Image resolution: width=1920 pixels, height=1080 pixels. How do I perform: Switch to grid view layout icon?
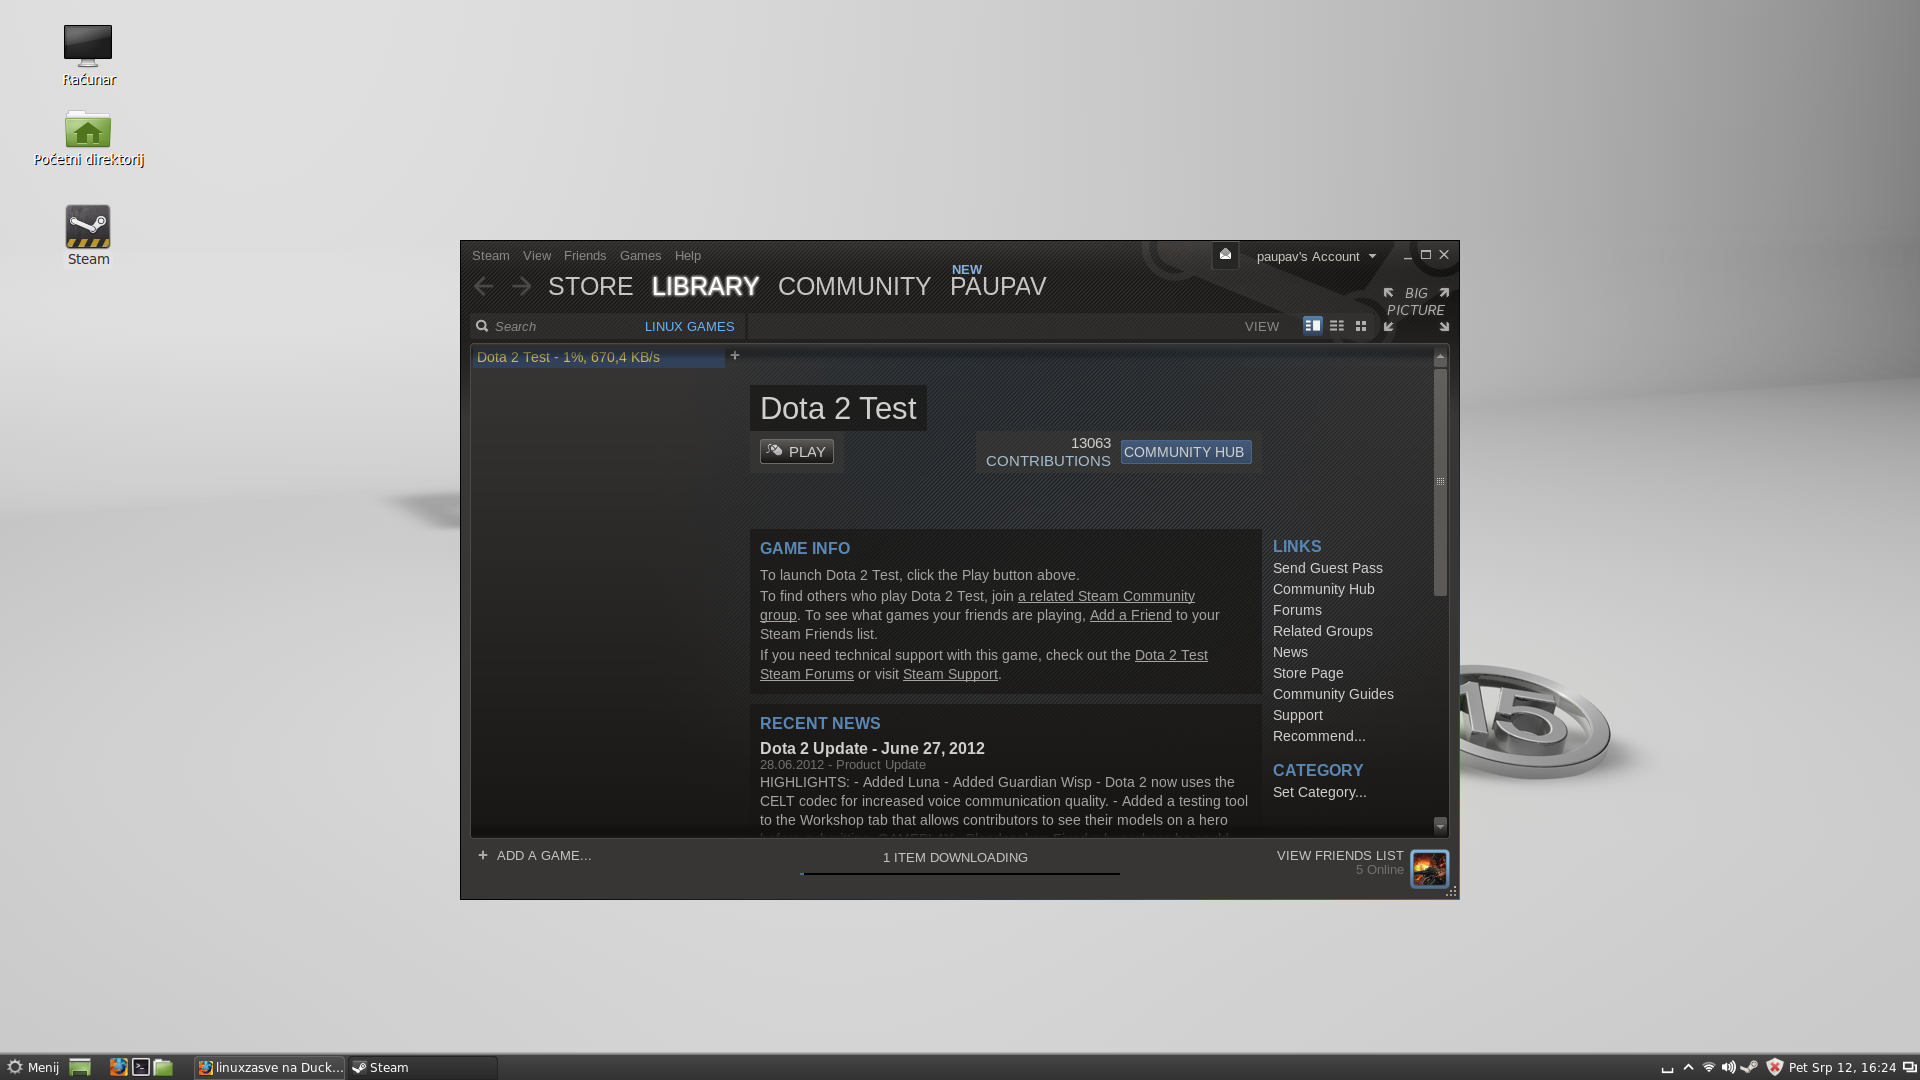pos(1361,326)
